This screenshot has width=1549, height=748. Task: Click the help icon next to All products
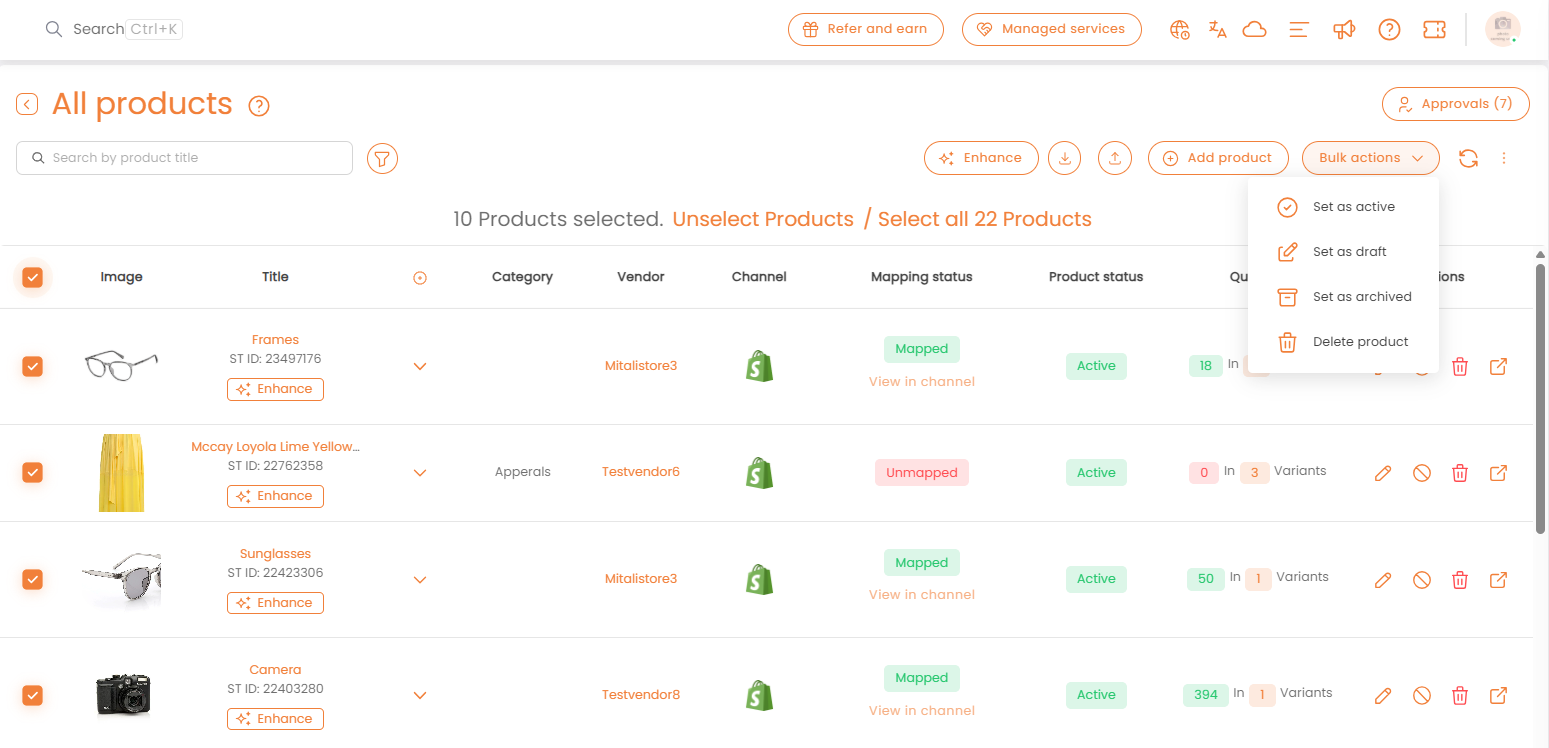pyautogui.click(x=259, y=105)
